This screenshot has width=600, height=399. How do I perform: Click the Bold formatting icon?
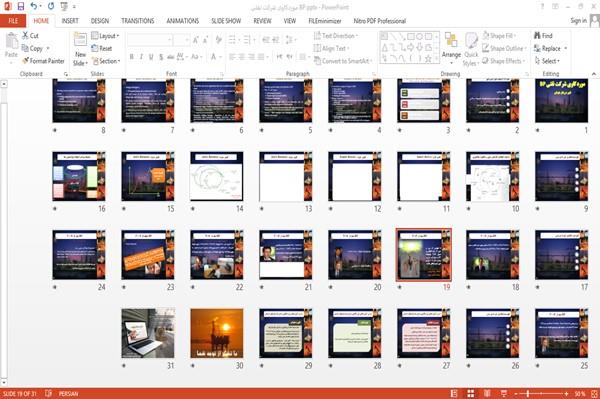tap(132, 57)
